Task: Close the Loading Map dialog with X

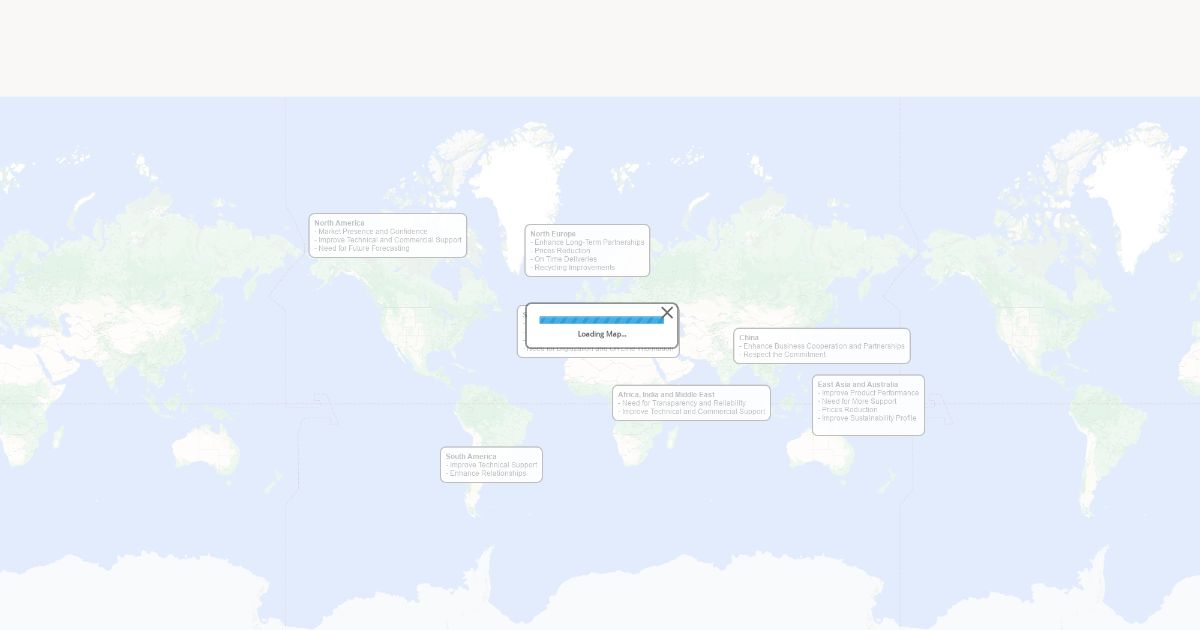Action: [x=667, y=313]
